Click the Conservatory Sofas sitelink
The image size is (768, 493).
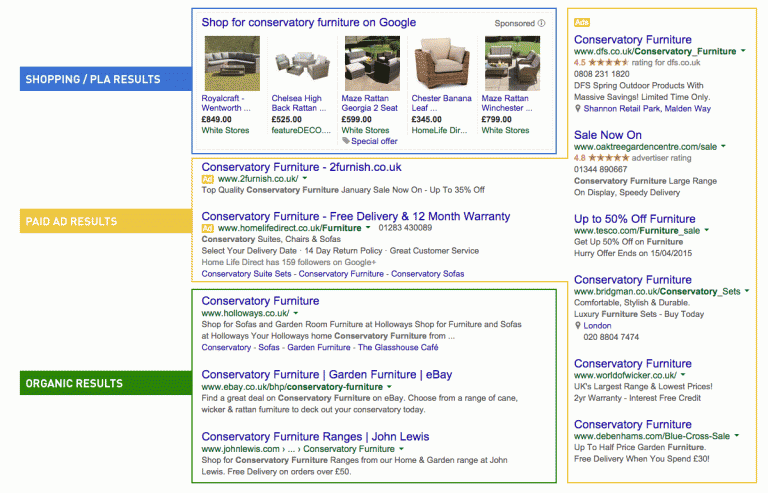pos(427,274)
